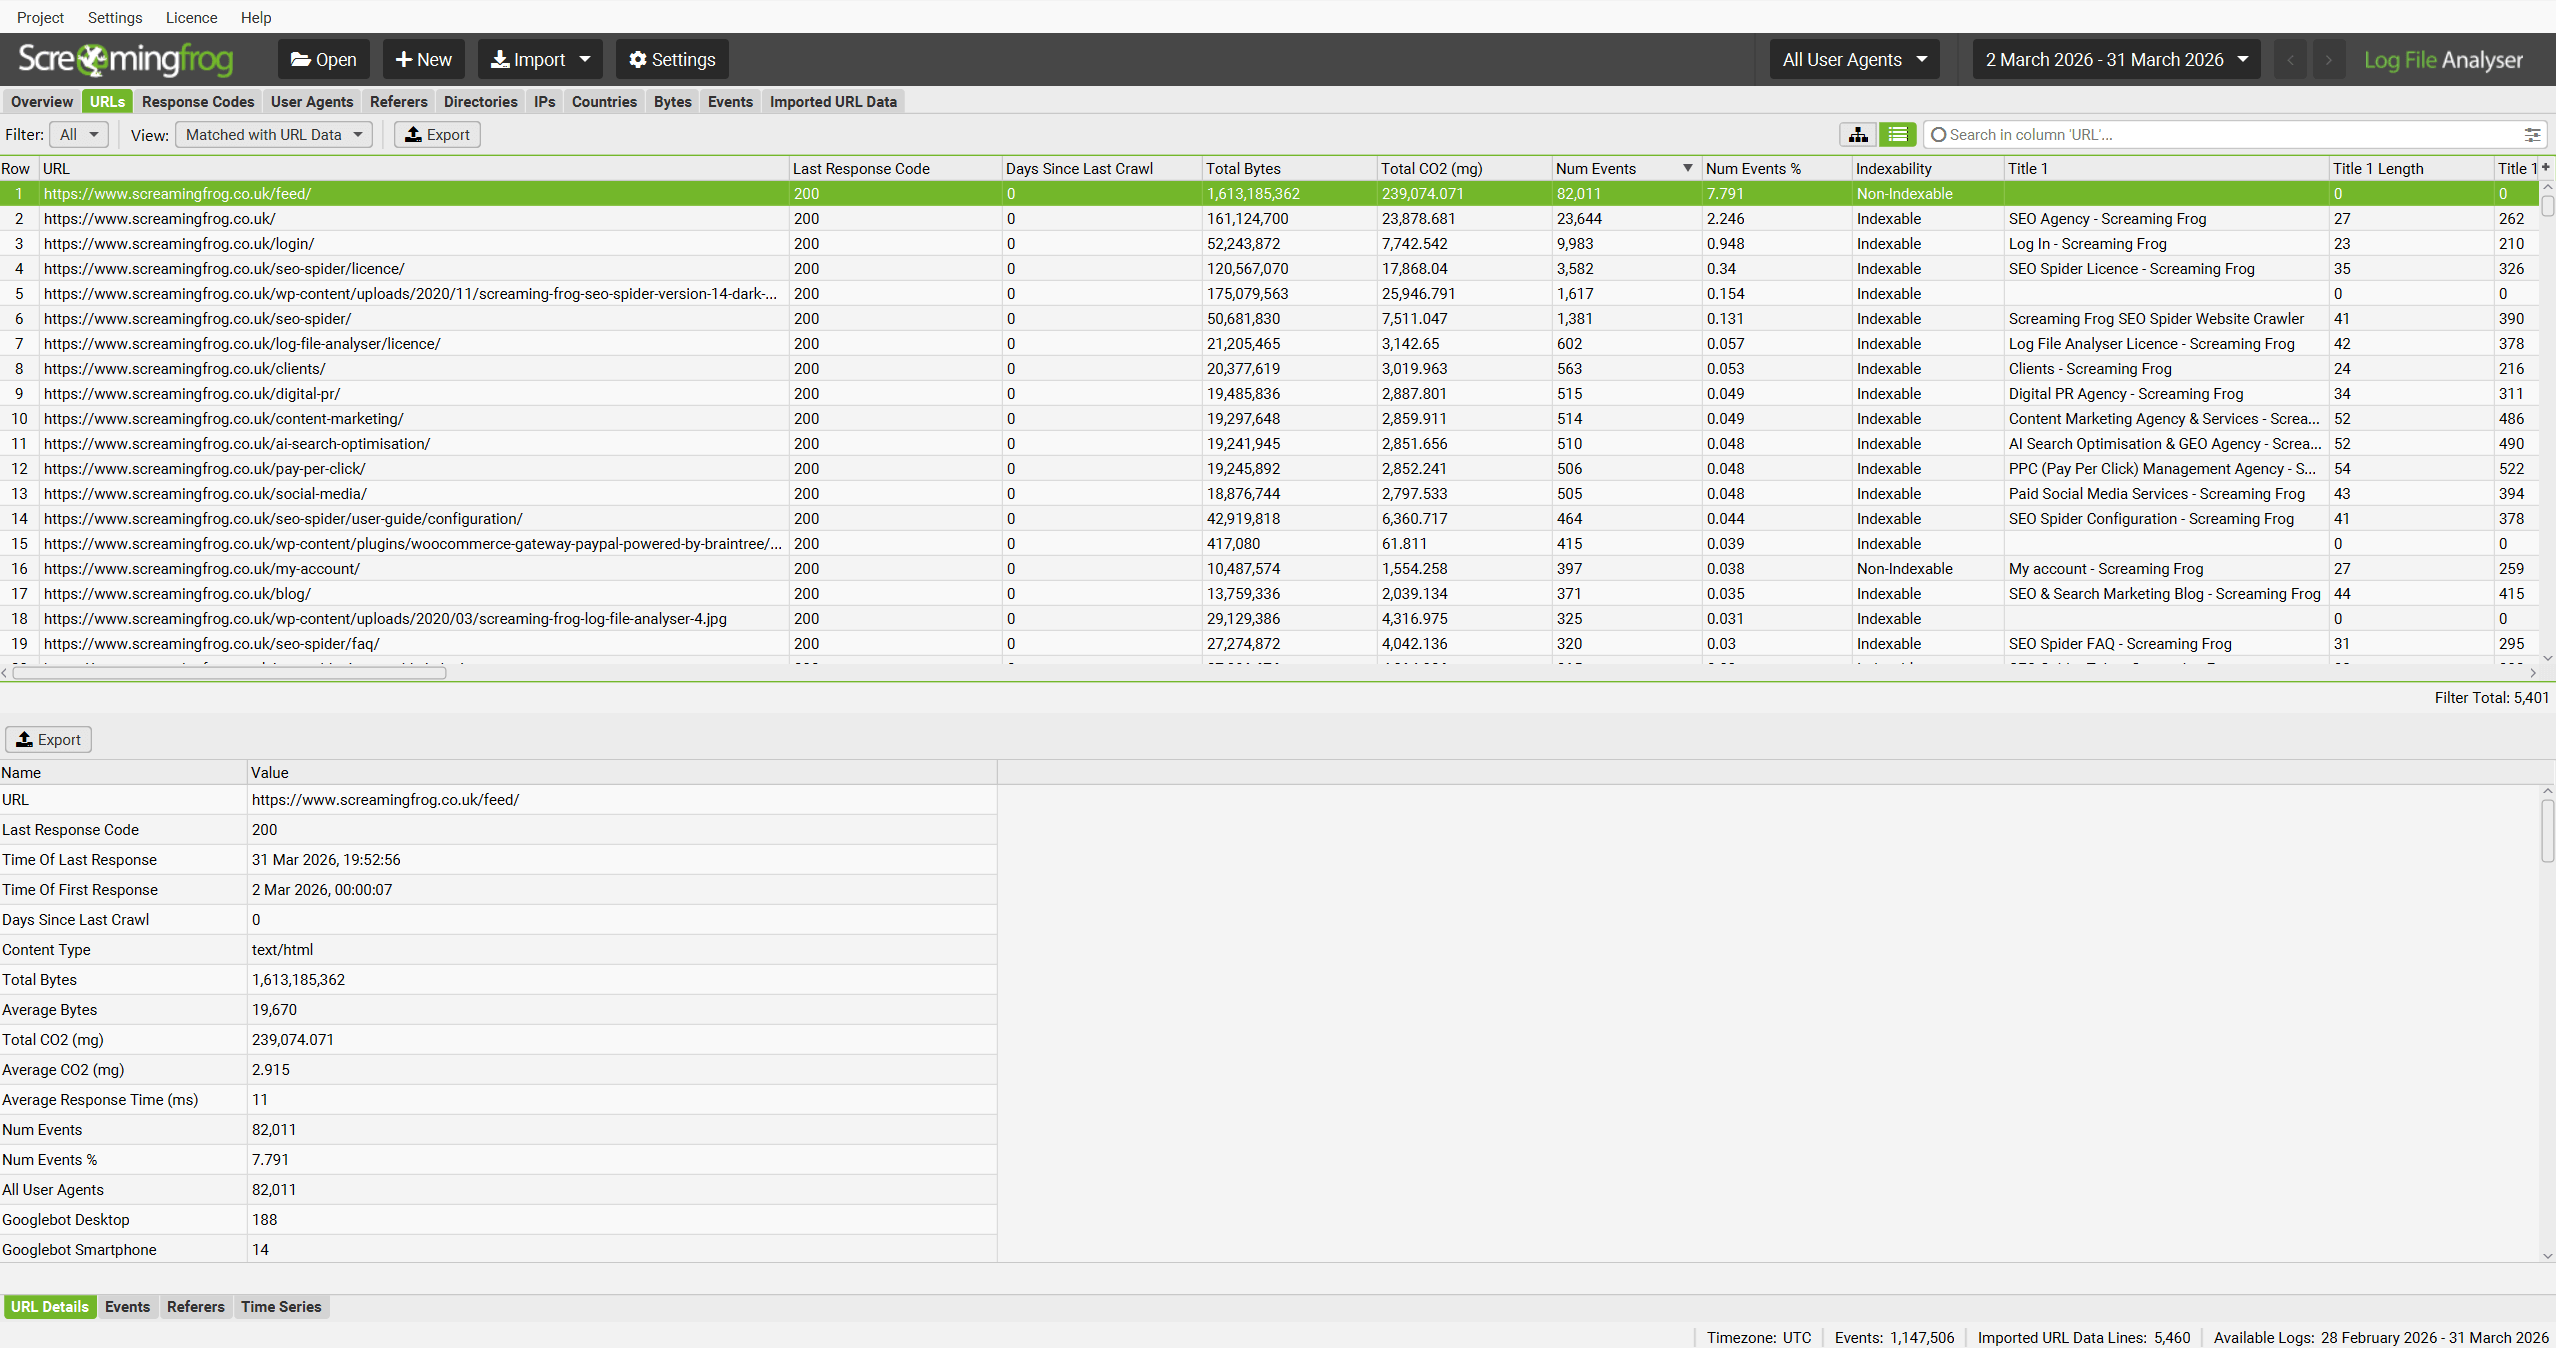The width and height of the screenshot is (2556, 1348).
Task: Switch to the list view
Action: [x=1897, y=135]
